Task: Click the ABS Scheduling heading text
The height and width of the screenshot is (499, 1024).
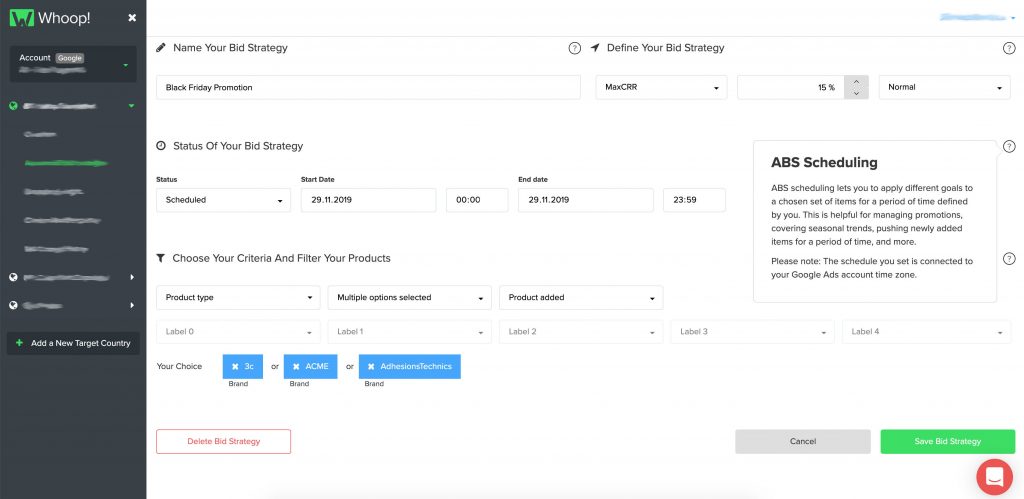Action: tap(824, 163)
